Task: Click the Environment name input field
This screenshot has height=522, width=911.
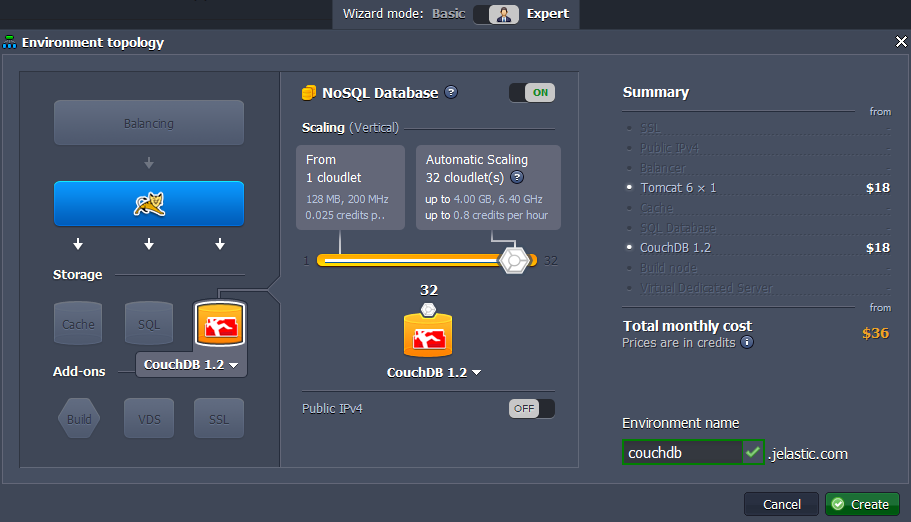Action: 682,452
